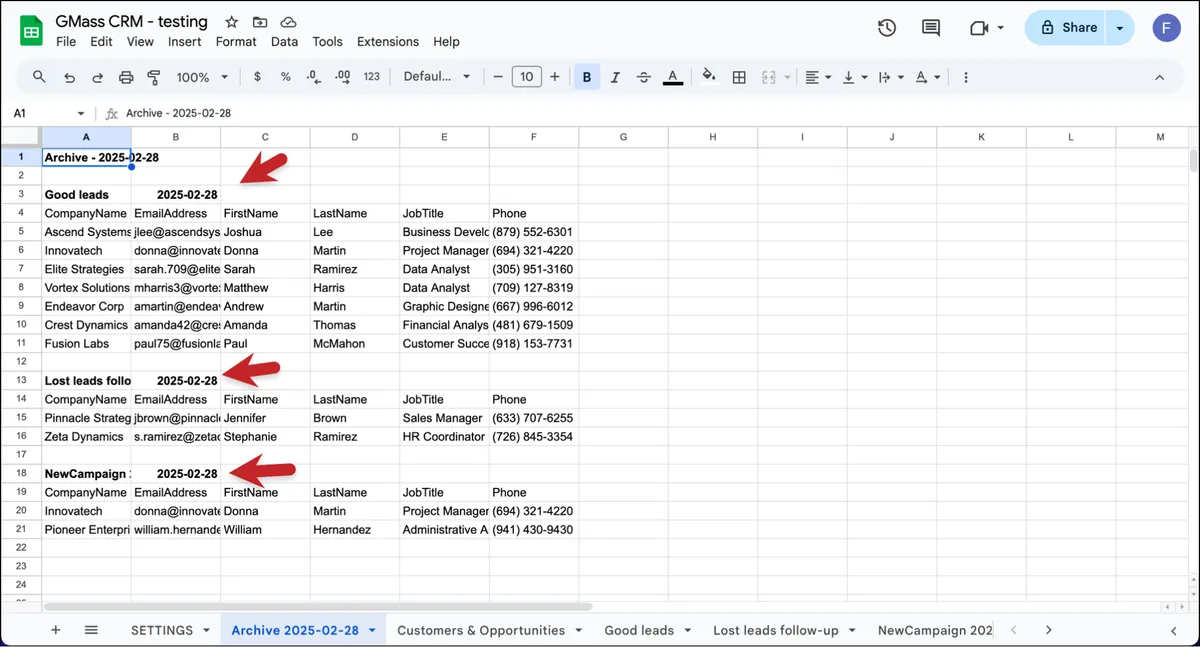Image resolution: width=1200 pixels, height=647 pixels.
Task: Decrease font size with minus button
Action: 497,77
